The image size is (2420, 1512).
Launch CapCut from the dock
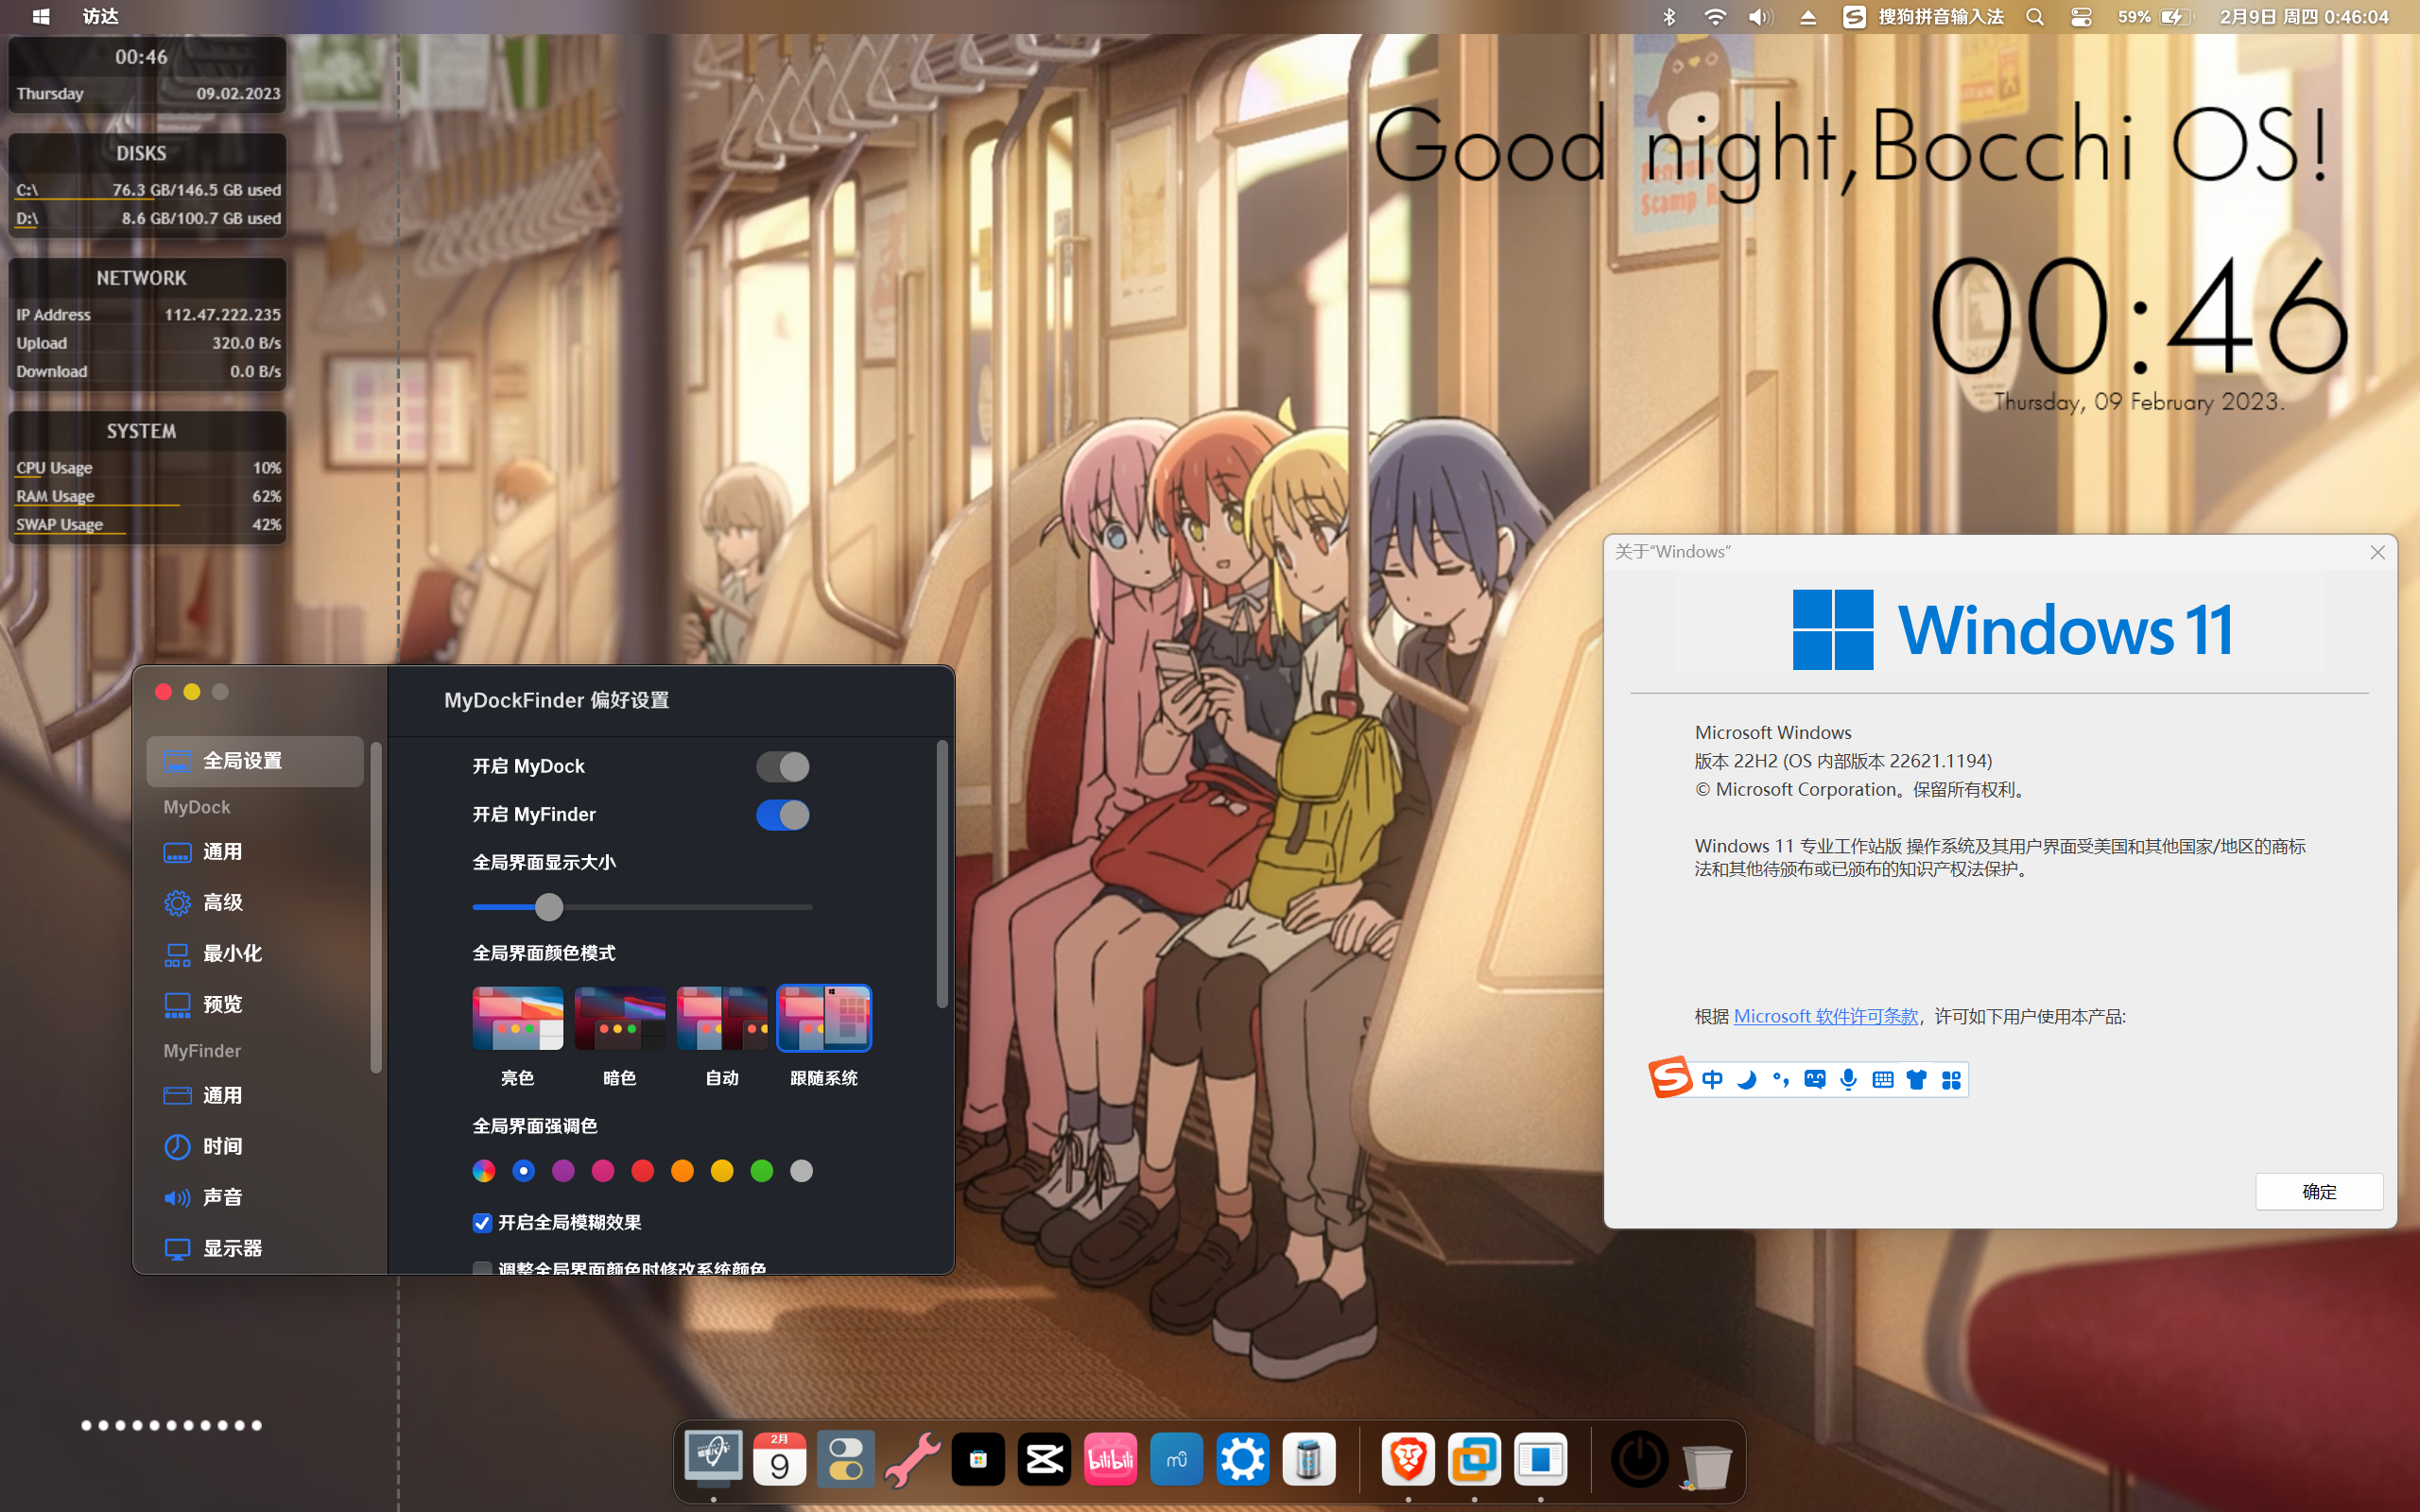[x=1044, y=1459]
